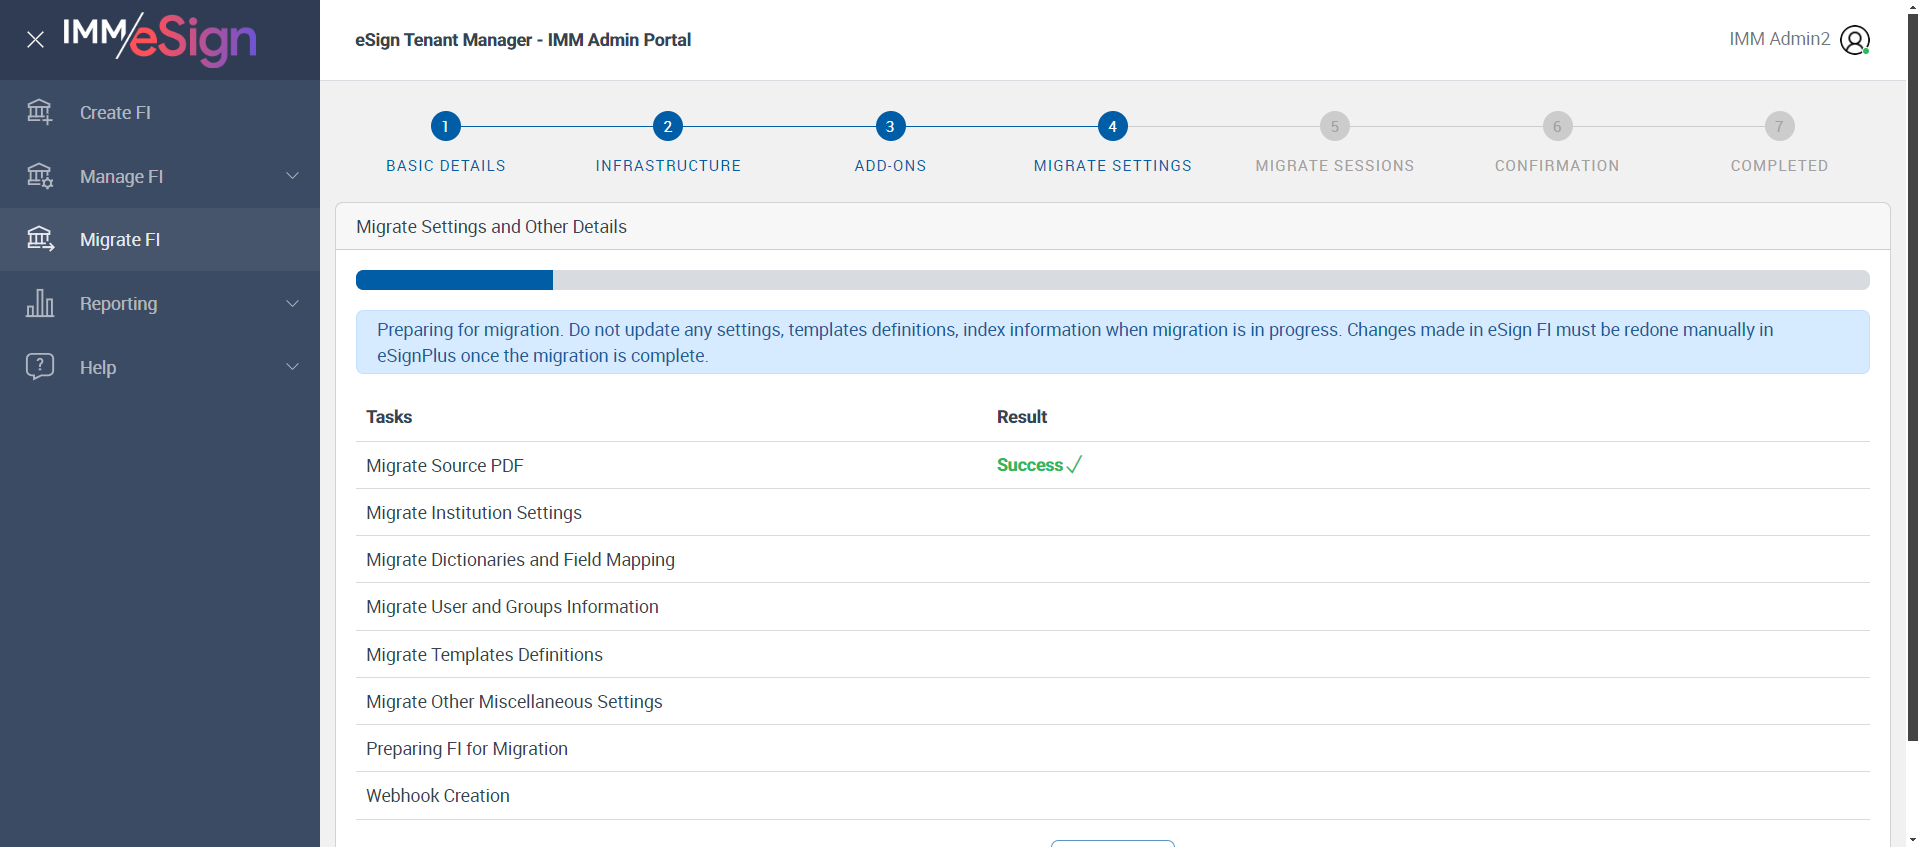This screenshot has width=1920, height=847.
Task: Select Migrate Other Miscellaneous Settings task
Action: 514,702
